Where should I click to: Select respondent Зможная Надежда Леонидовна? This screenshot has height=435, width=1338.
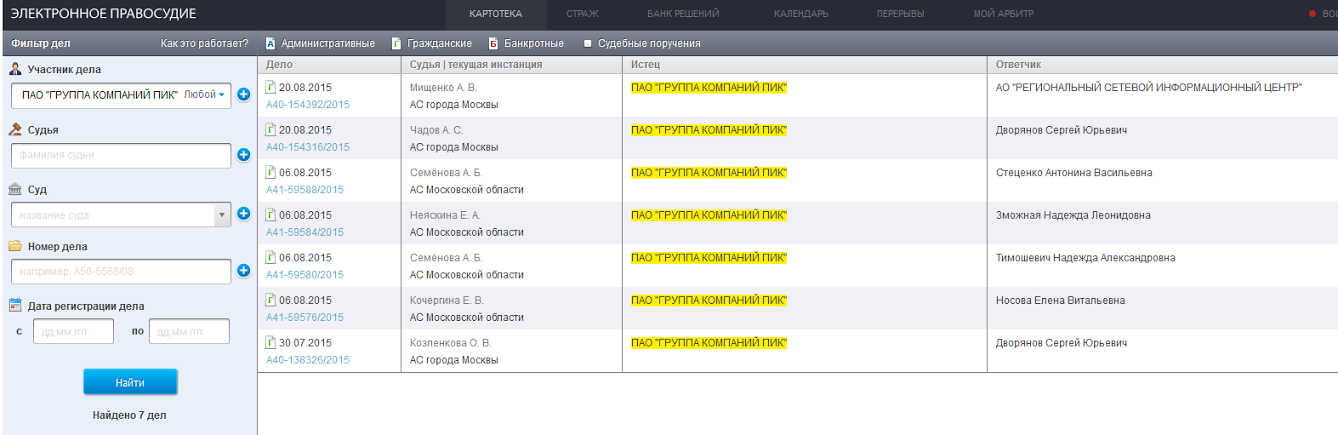tap(1073, 215)
